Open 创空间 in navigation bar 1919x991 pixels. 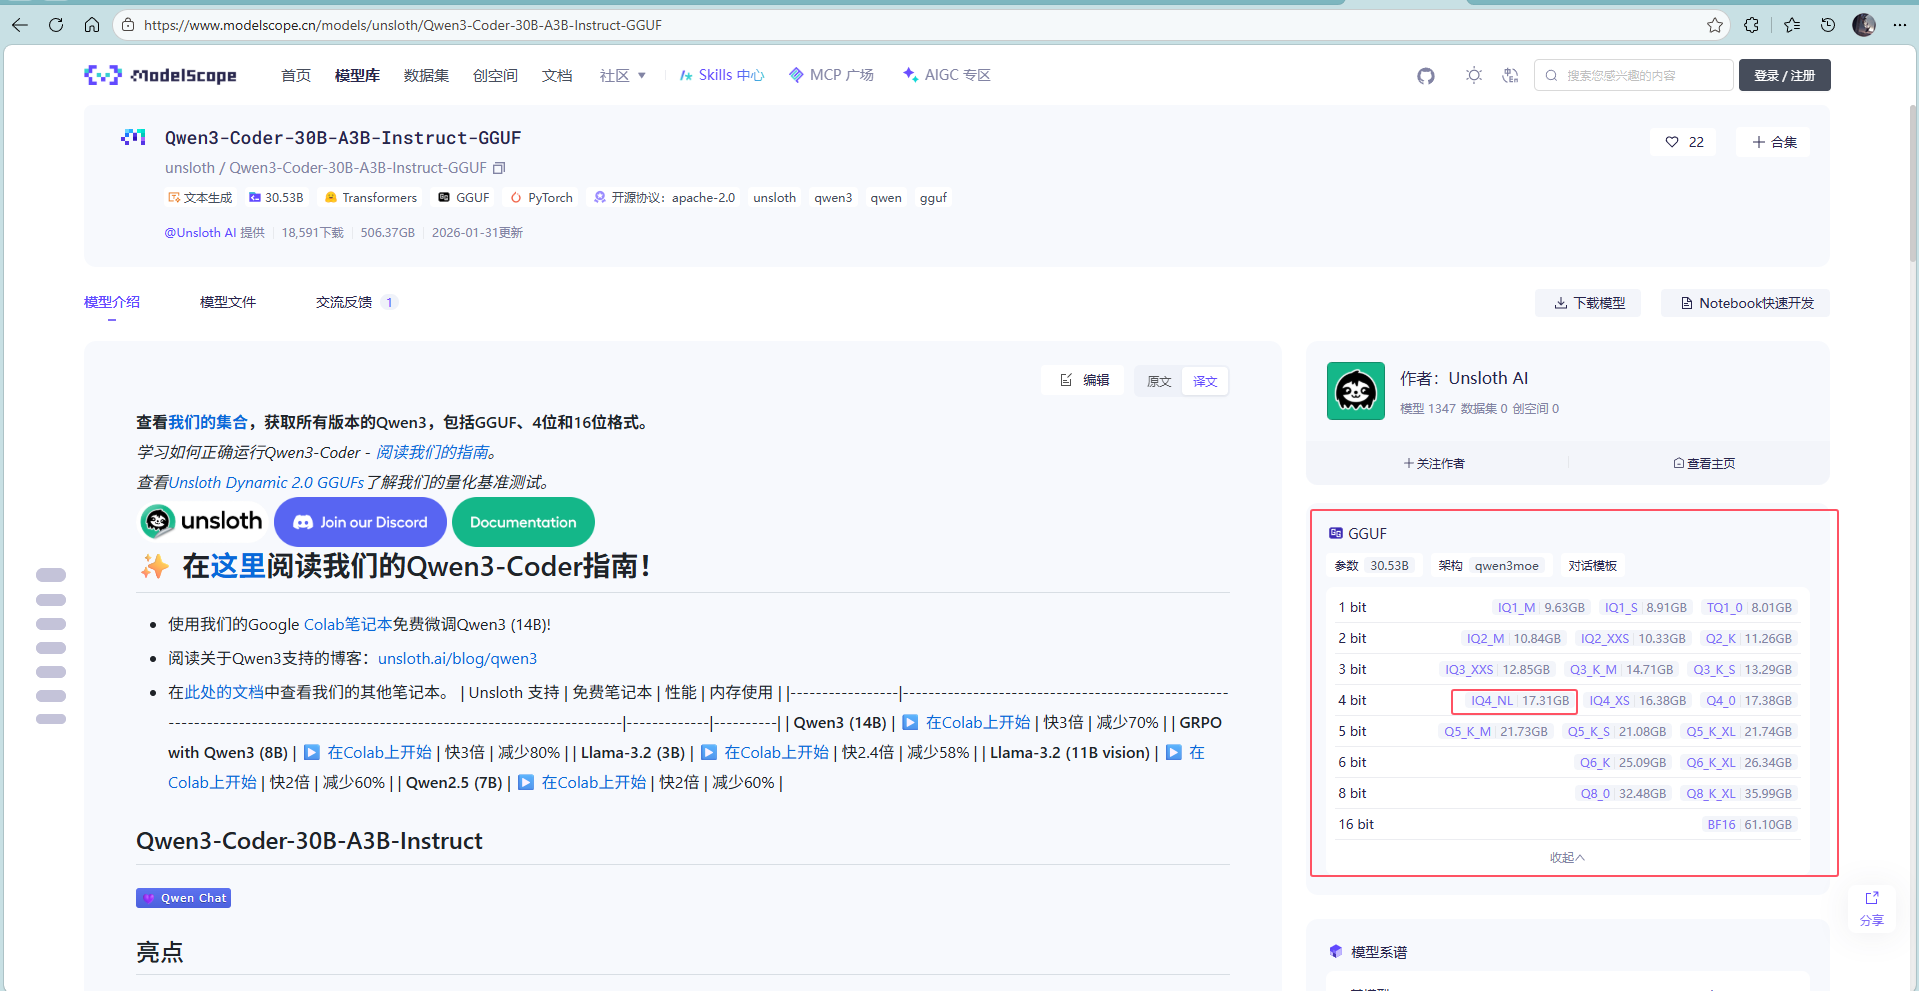[495, 75]
